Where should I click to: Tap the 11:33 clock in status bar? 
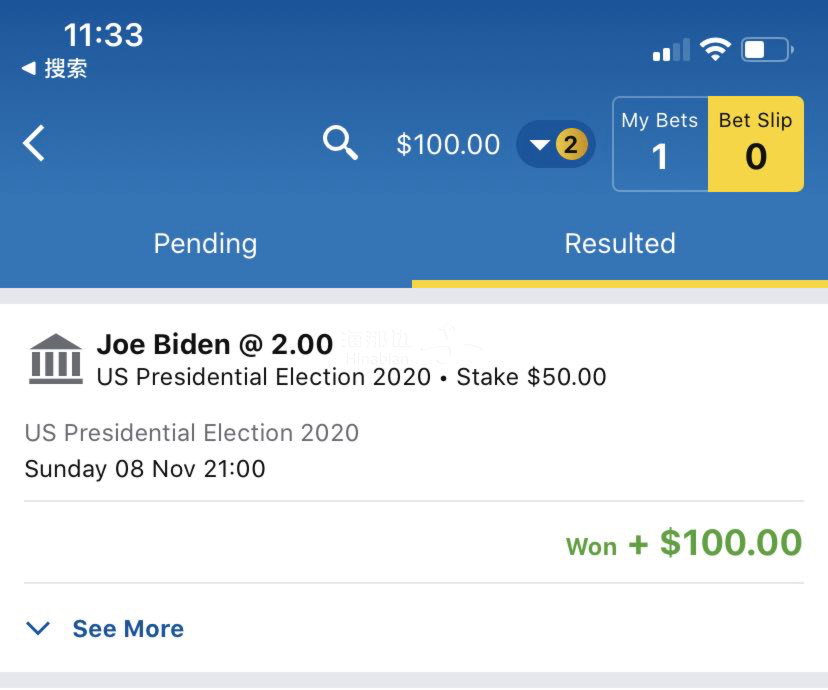104,35
